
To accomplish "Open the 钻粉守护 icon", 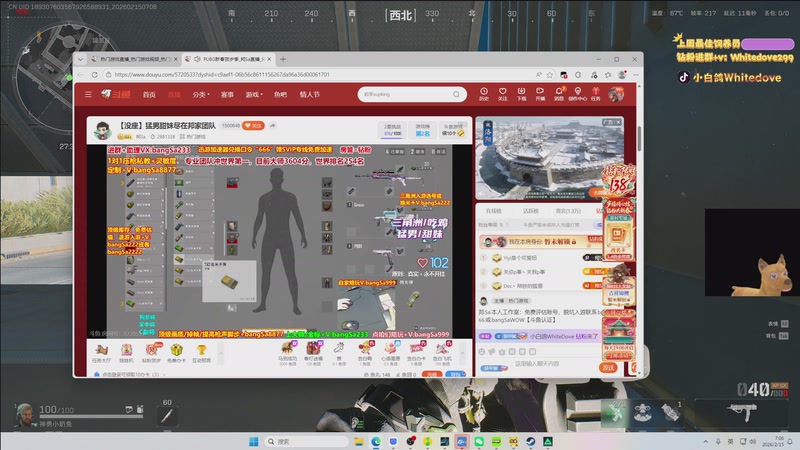I will (151, 353).
